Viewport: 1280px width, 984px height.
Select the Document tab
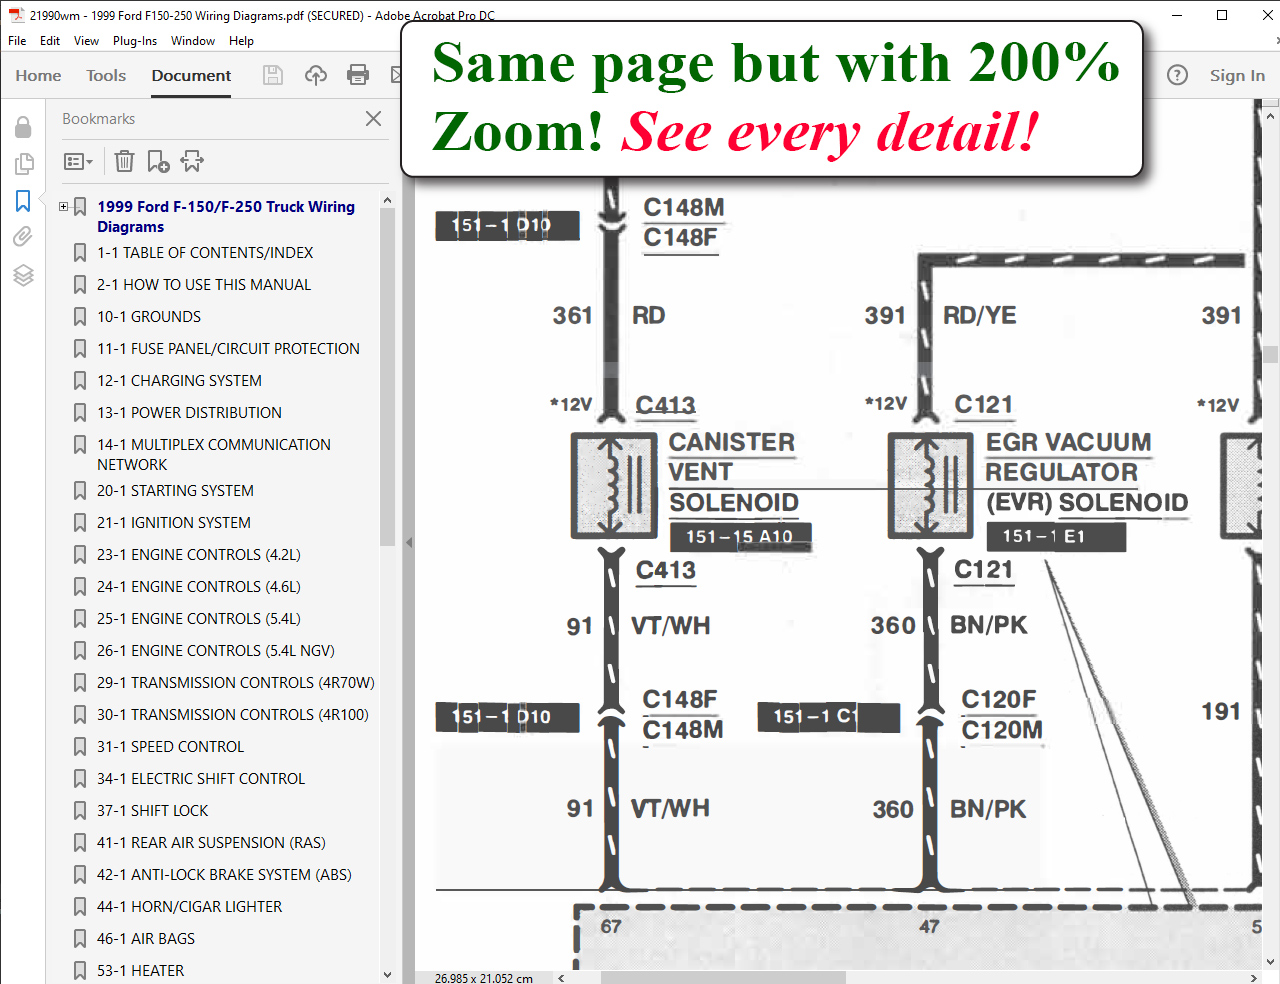(191, 75)
